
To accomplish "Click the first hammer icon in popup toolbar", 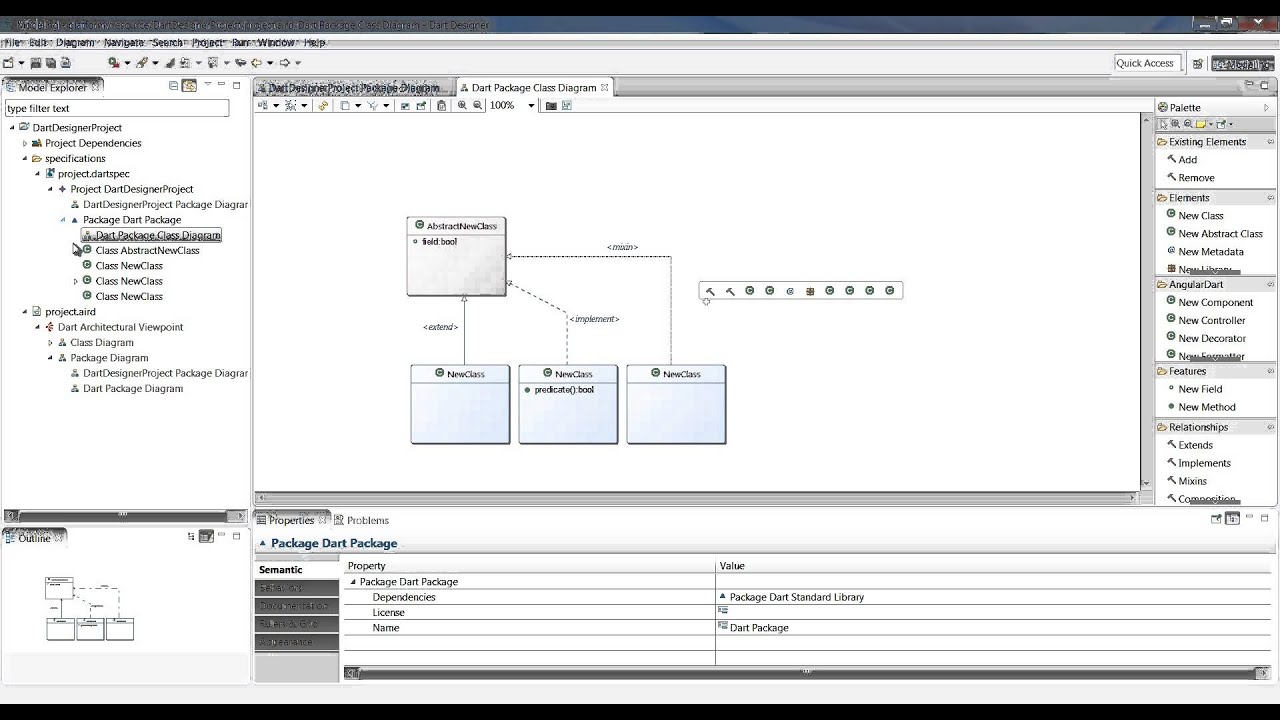I will (710, 291).
